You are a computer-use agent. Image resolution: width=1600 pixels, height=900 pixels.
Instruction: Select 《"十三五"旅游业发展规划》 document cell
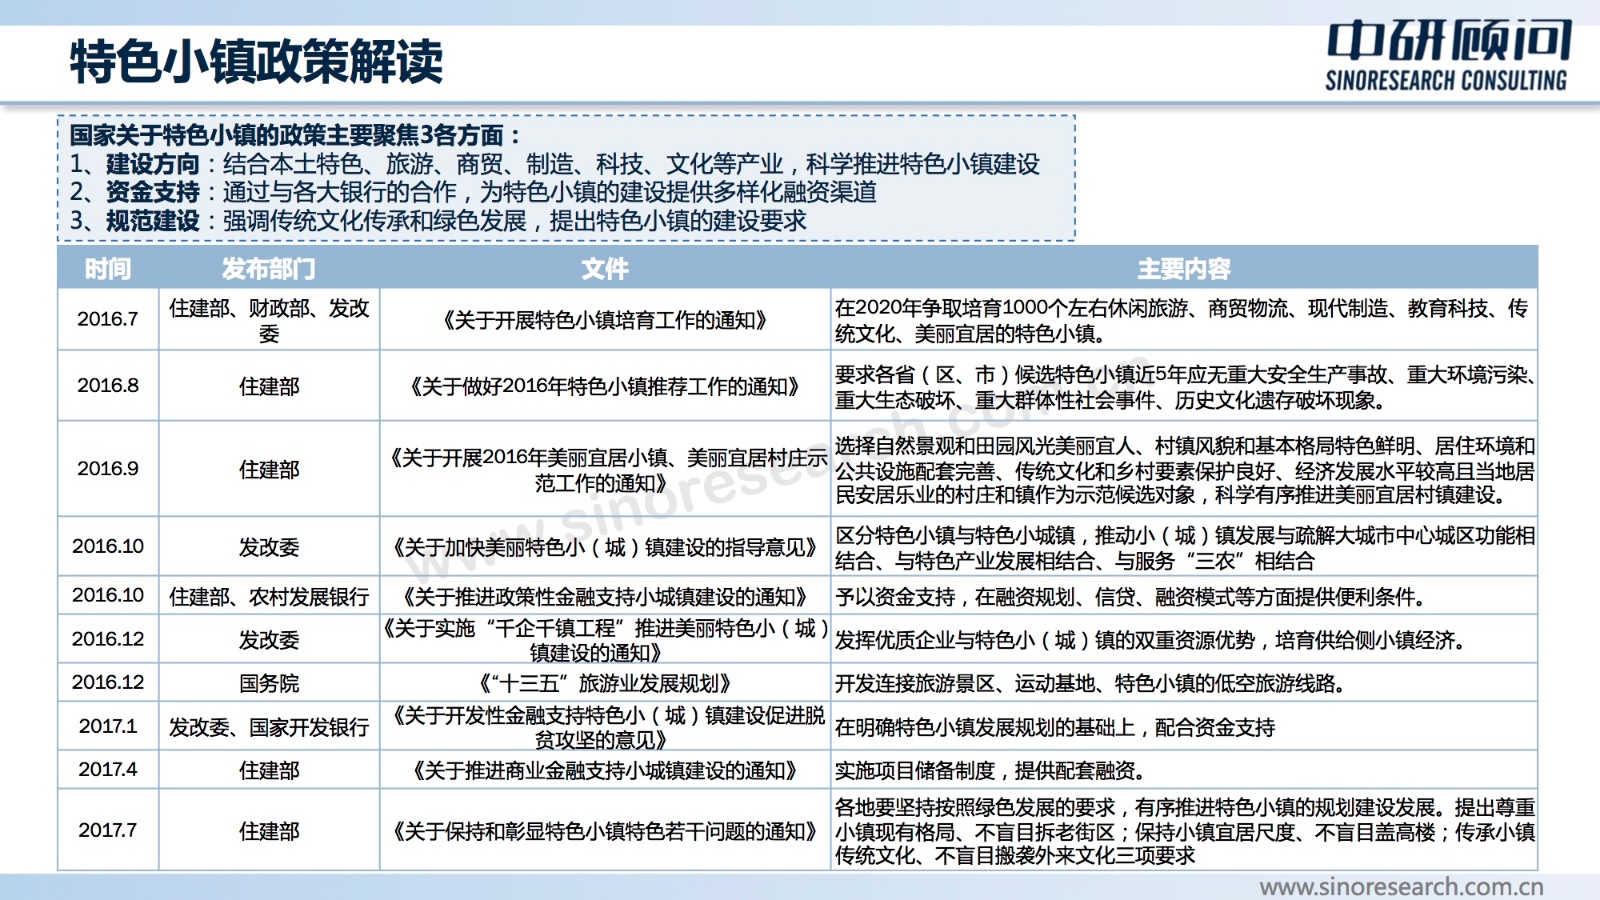pos(605,683)
